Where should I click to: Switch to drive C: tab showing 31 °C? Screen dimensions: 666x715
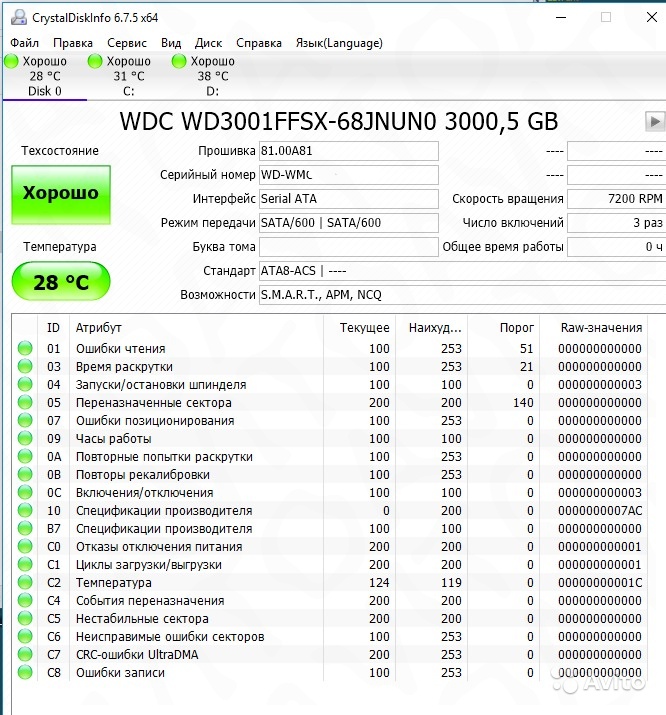[129, 76]
